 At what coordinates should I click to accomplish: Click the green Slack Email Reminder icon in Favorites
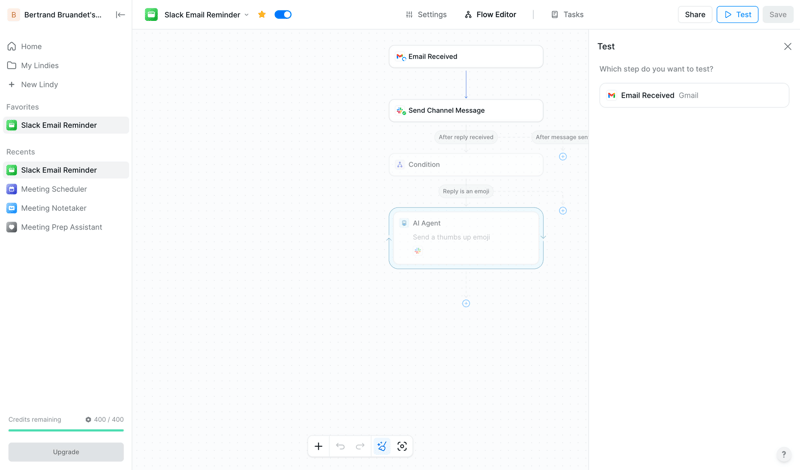12,125
